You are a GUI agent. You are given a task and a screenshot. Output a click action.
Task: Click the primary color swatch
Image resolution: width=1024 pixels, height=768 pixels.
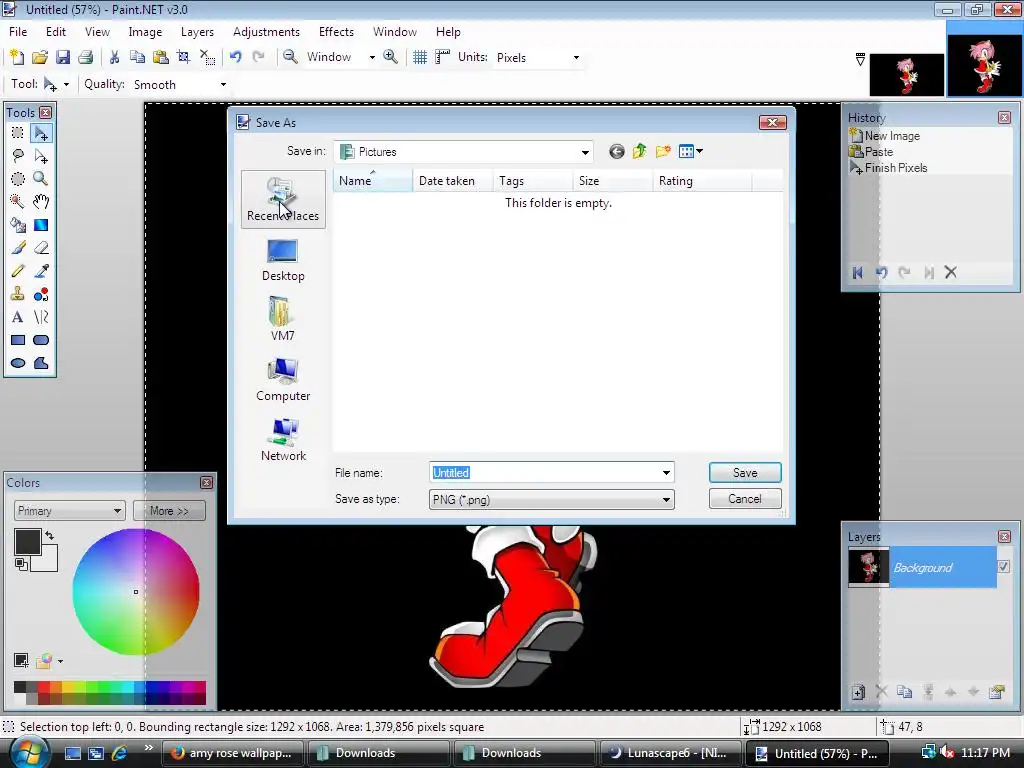pyautogui.click(x=27, y=542)
